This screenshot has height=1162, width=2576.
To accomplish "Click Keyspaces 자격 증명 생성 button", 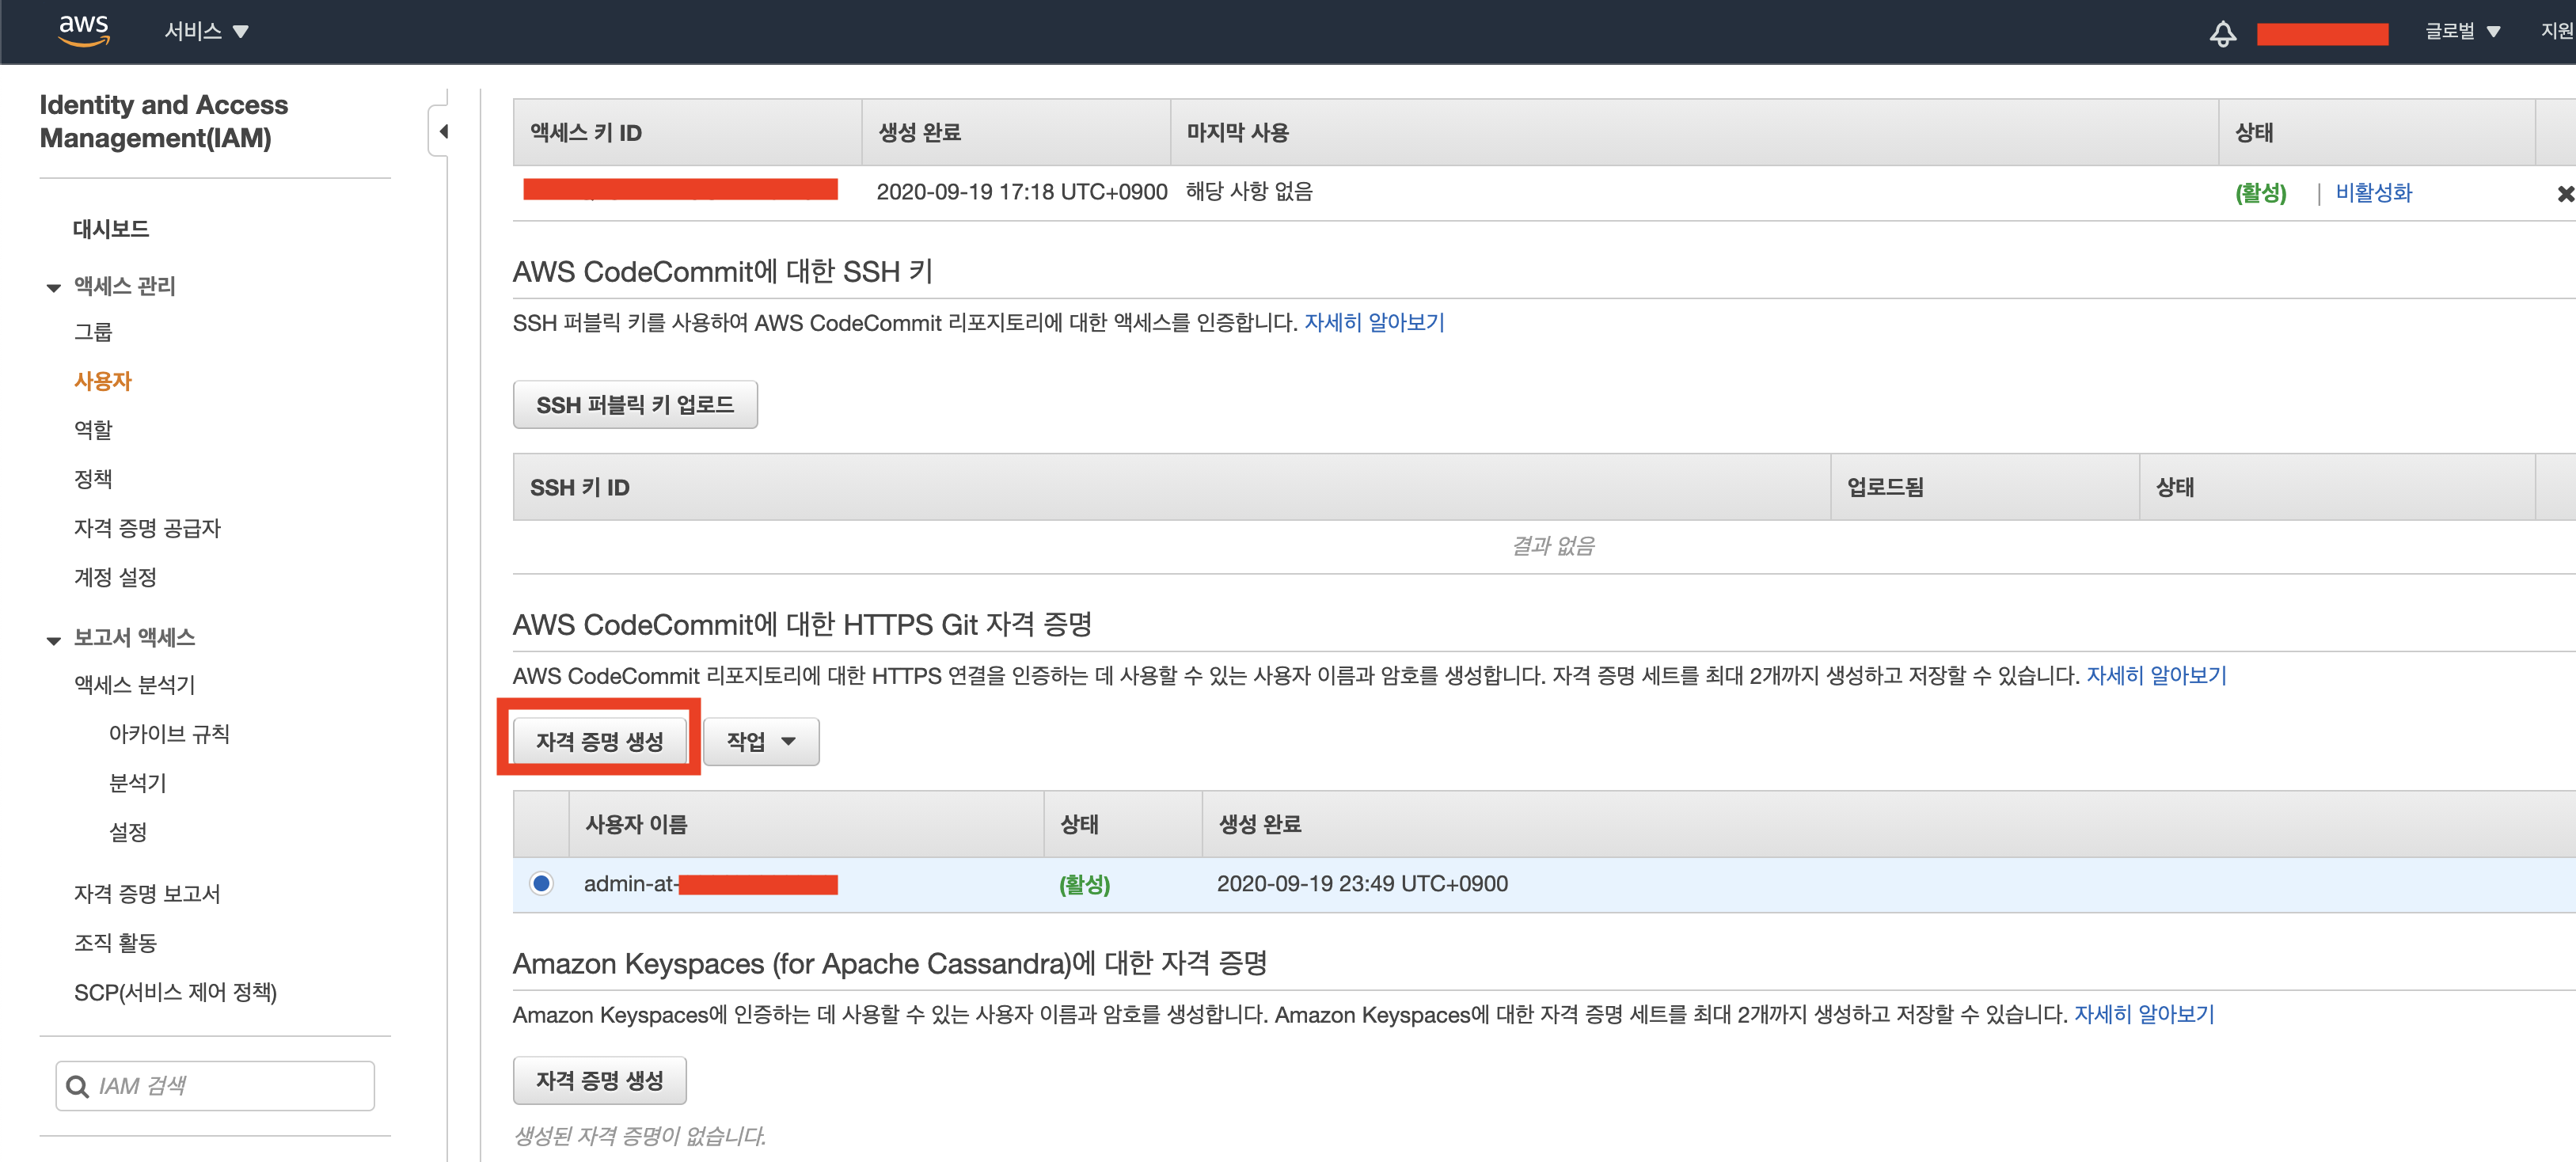I will pos(599,1080).
